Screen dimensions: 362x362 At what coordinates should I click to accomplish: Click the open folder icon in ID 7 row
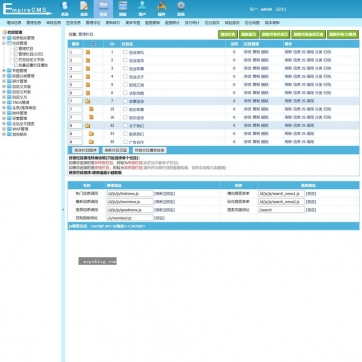pyautogui.click(x=88, y=101)
